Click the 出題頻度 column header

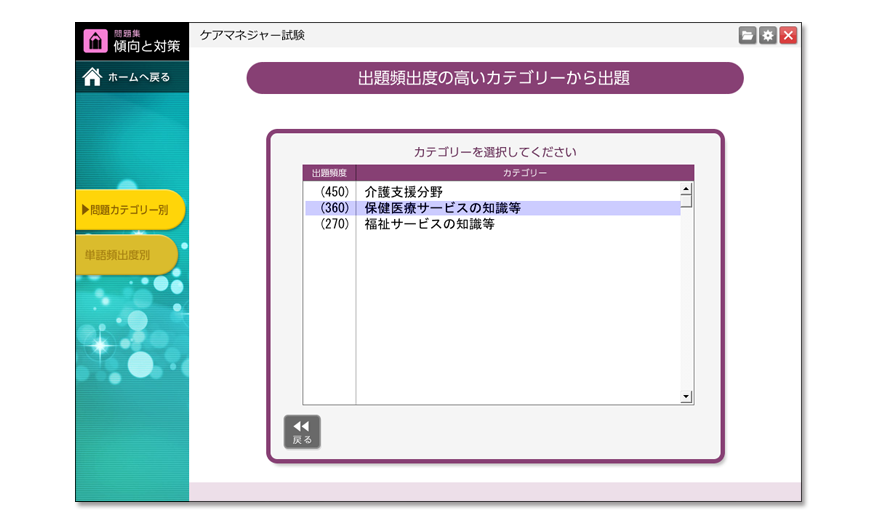329,173
